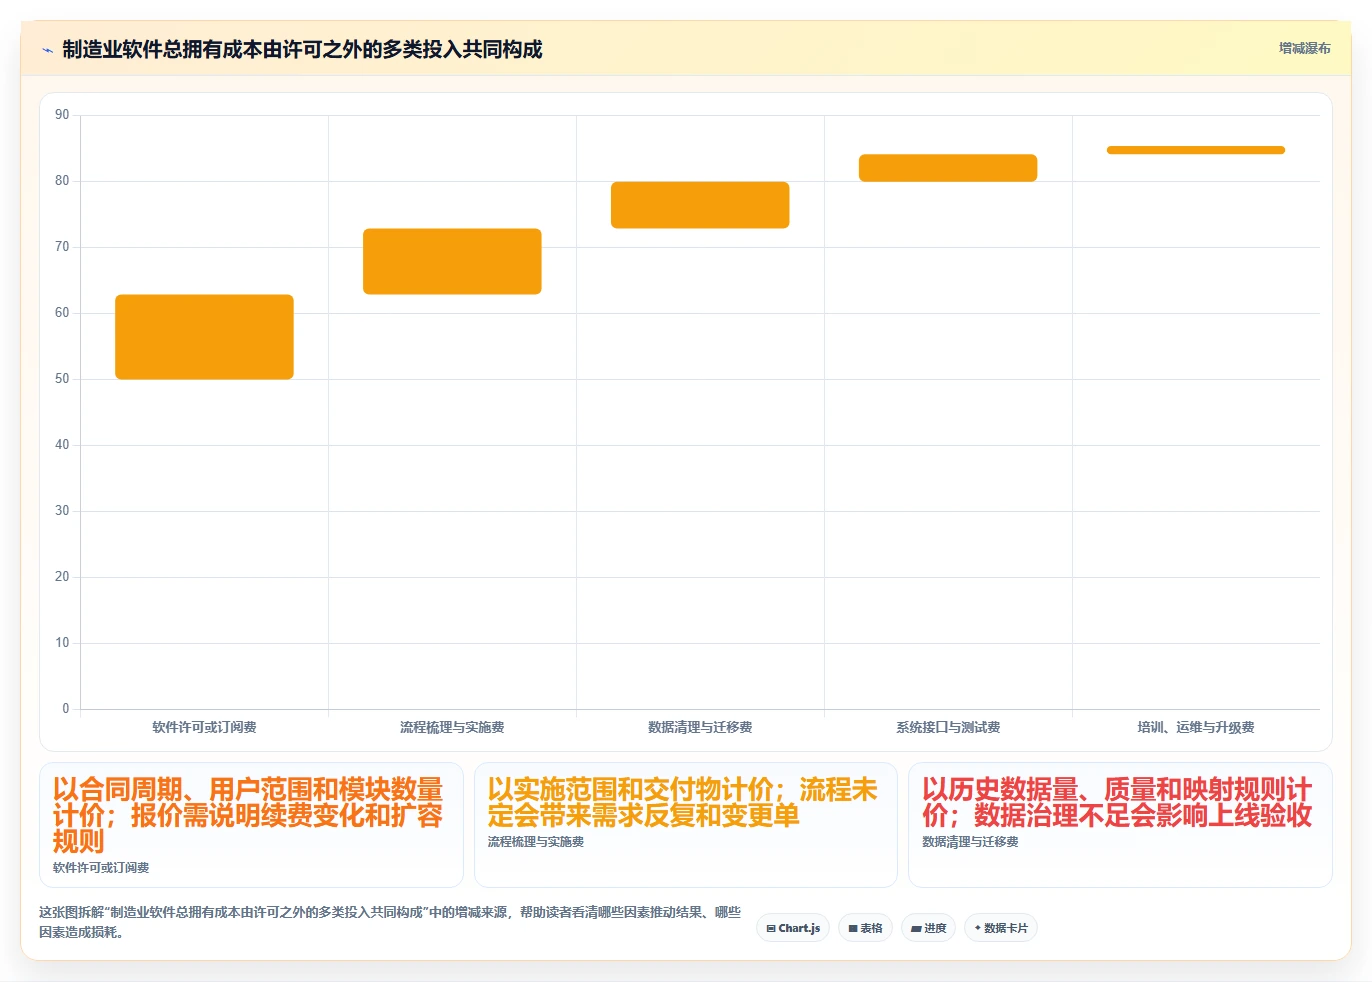This screenshot has width=1372, height=982.
Task: Click x-axis label 培训、运维与升级费
Action: [1196, 727]
